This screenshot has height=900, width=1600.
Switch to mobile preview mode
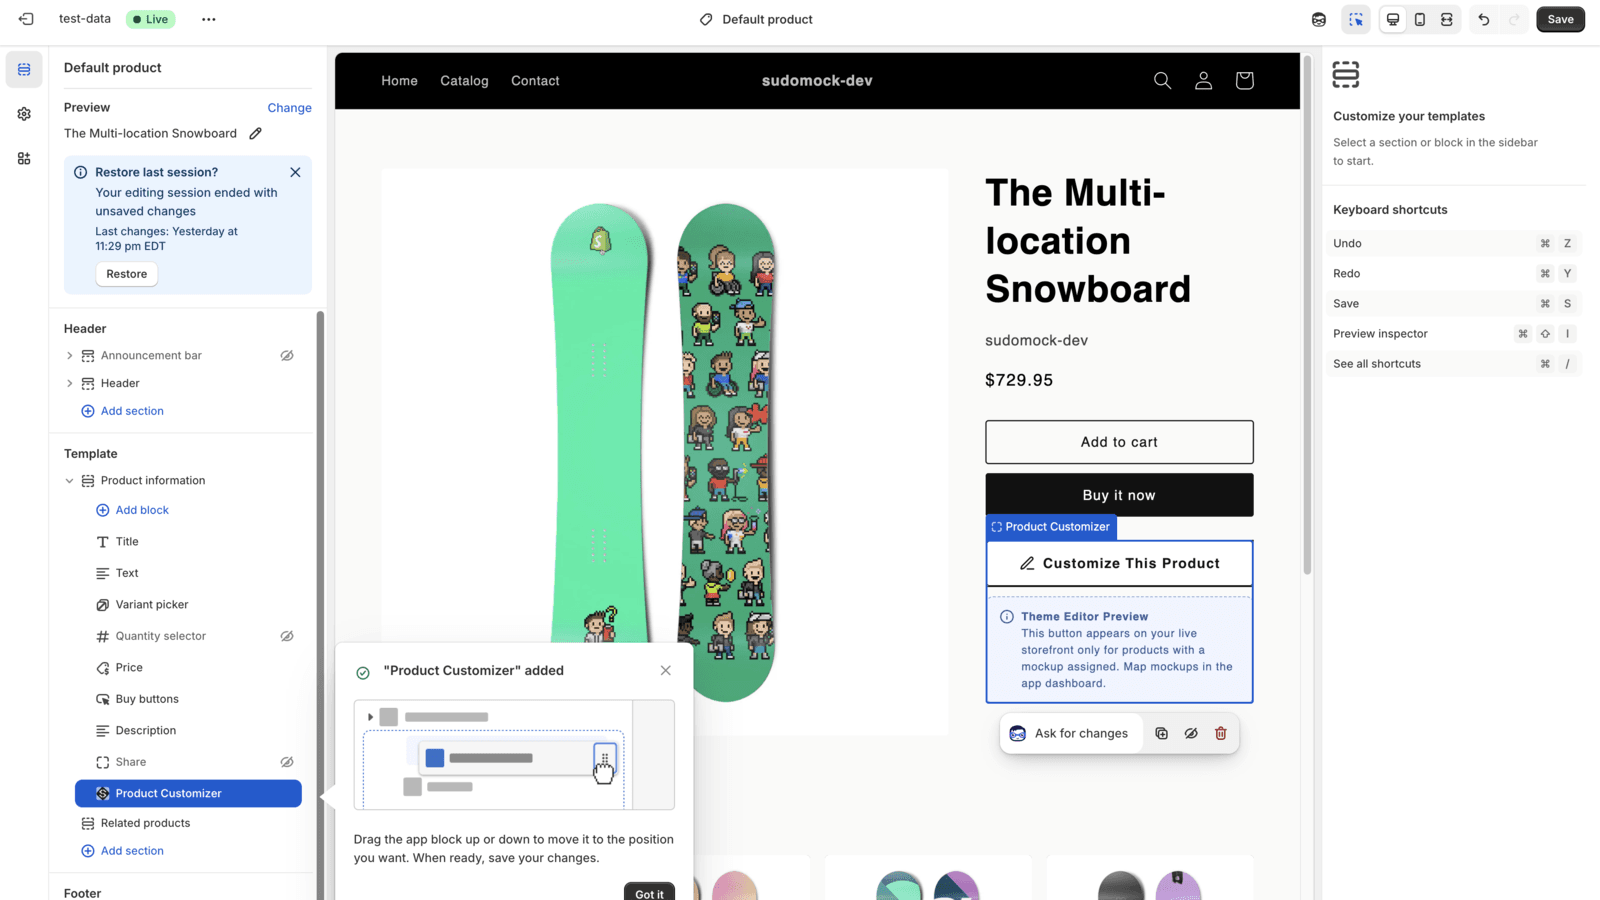coord(1420,19)
